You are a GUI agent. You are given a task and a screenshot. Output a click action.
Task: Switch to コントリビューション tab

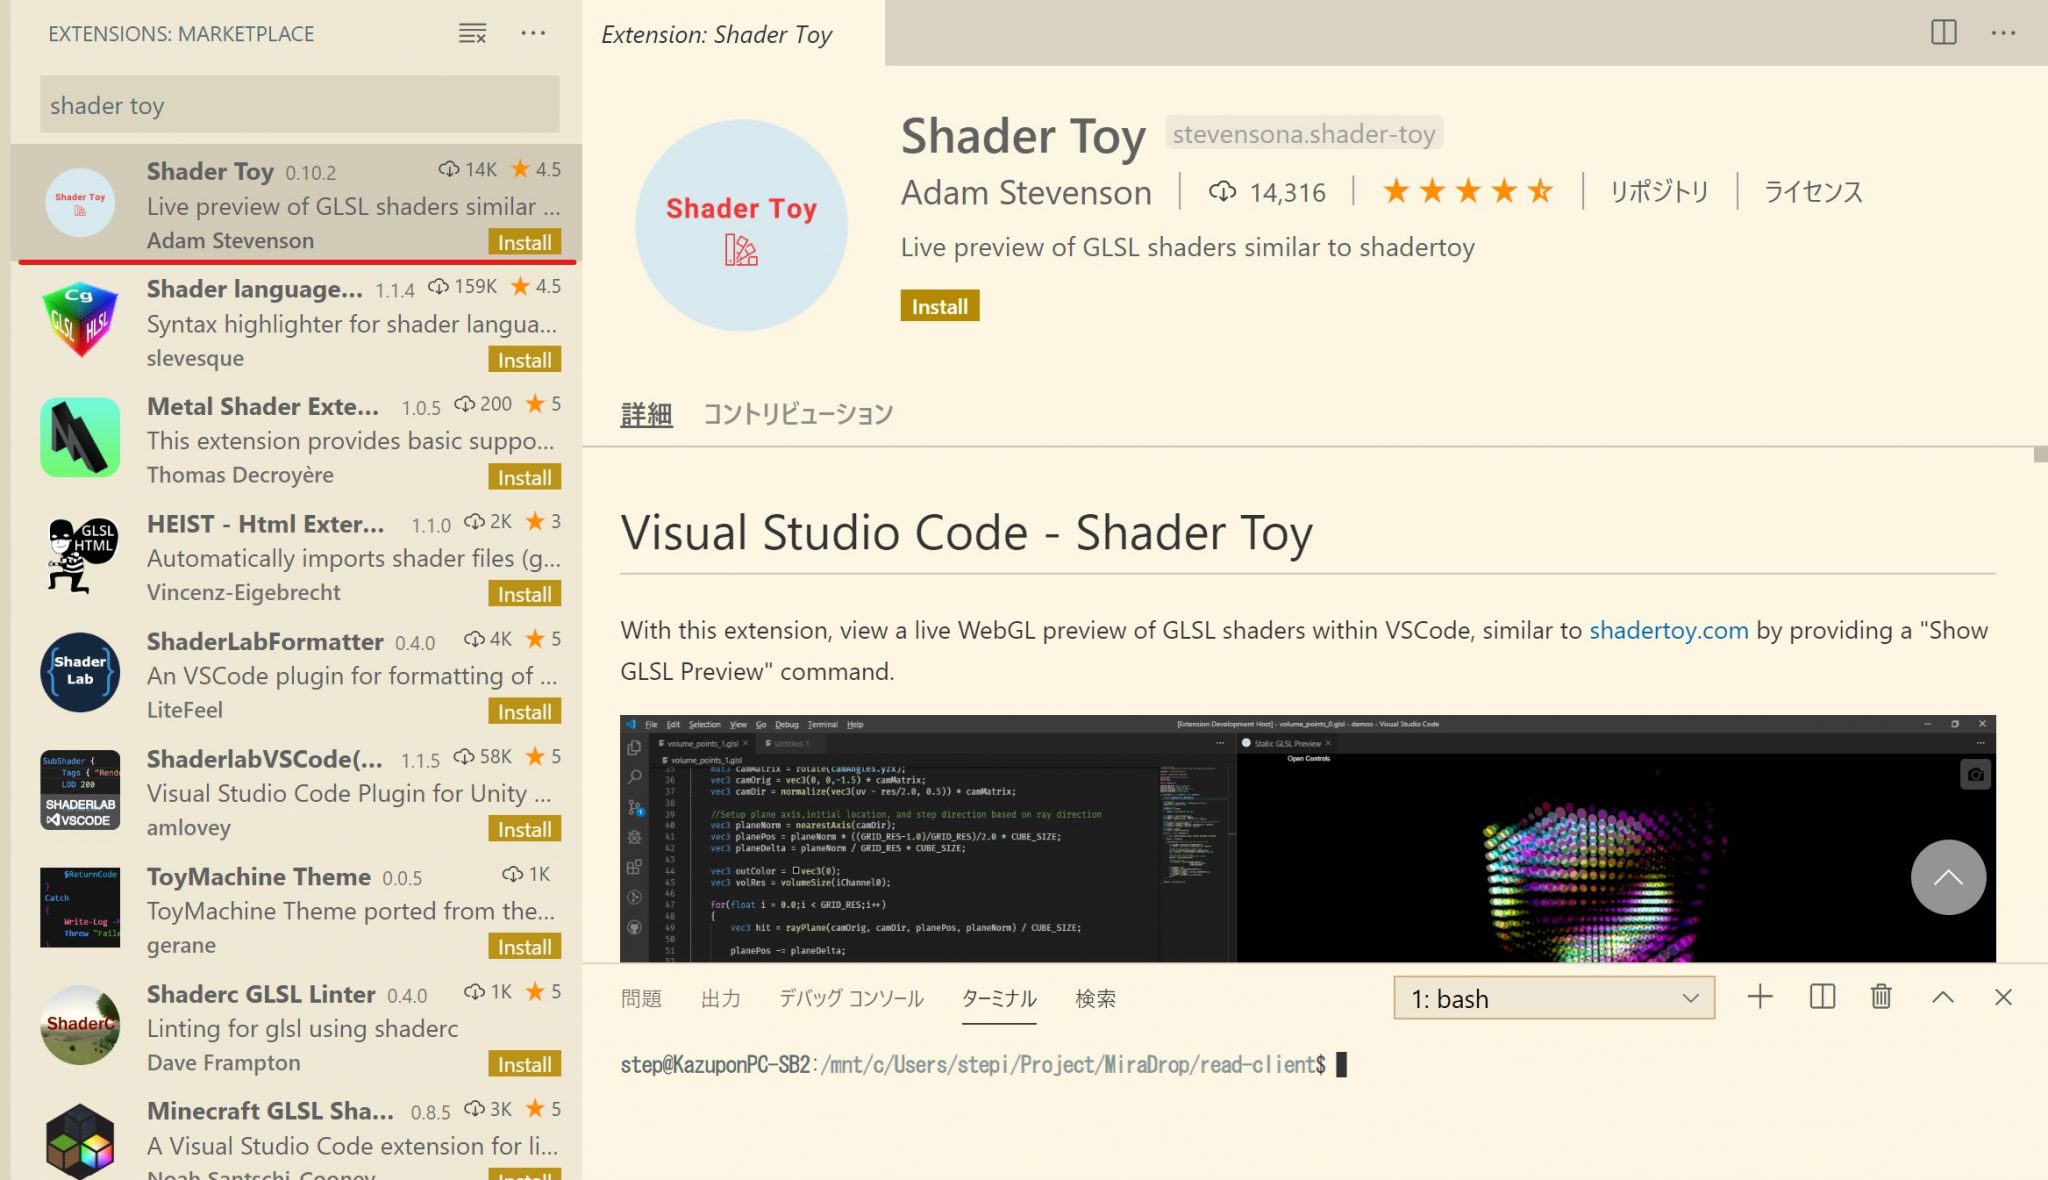pos(797,414)
